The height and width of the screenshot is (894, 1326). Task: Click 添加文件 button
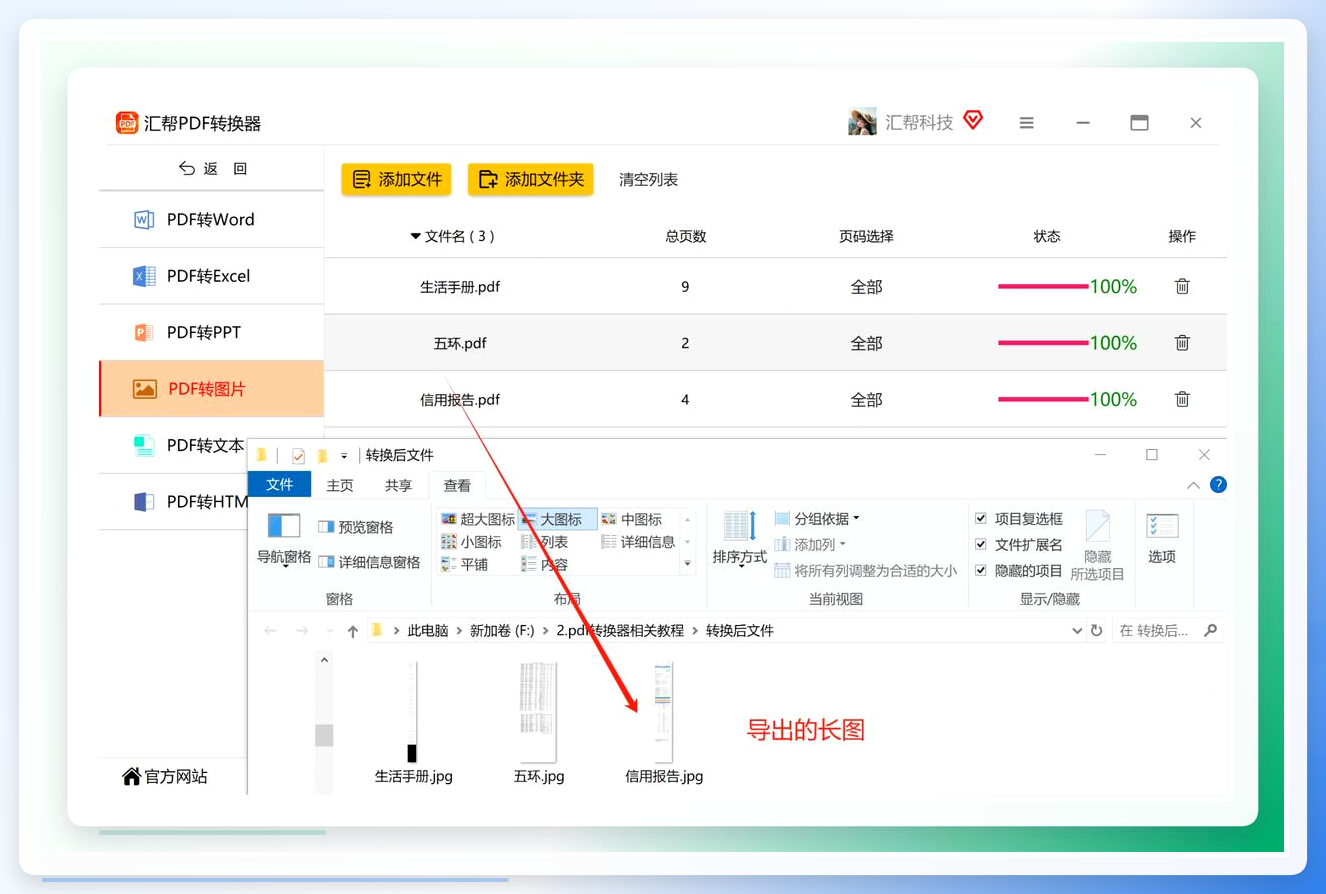397,179
